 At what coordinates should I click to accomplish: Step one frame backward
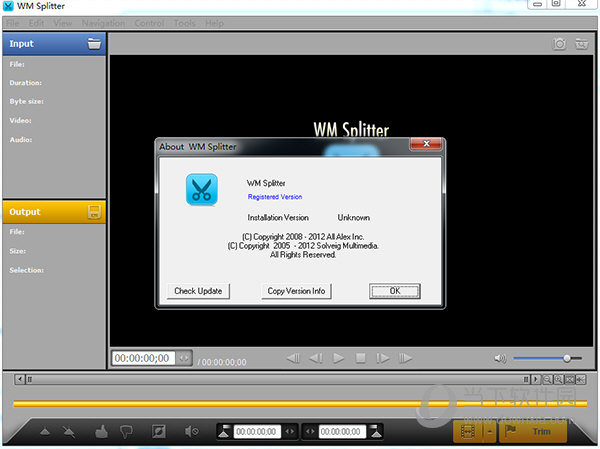point(316,358)
